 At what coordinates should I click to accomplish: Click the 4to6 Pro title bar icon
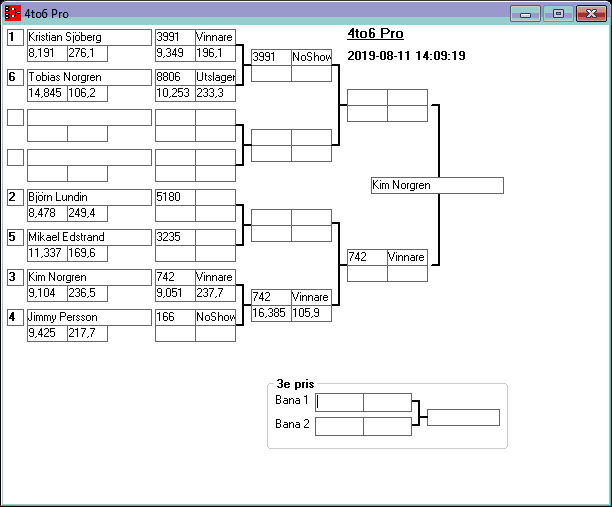(13, 13)
